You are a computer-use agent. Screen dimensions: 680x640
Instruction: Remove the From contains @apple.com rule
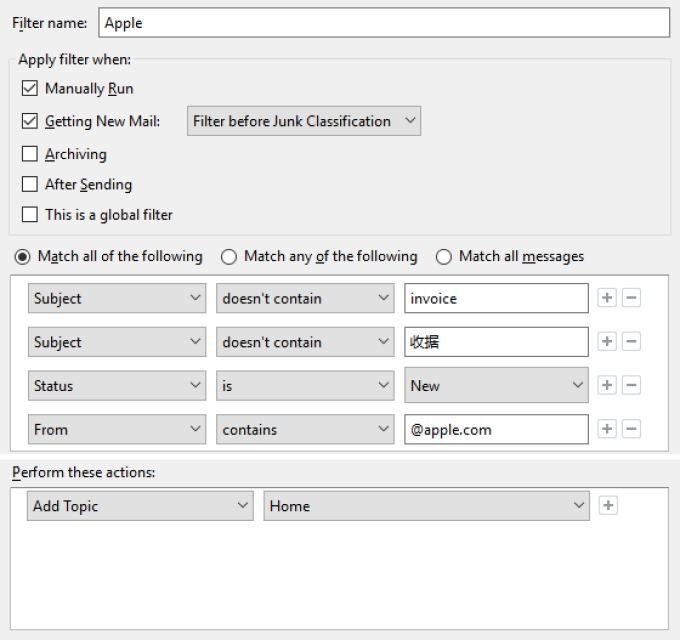pyautogui.click(x=631, y=429)
